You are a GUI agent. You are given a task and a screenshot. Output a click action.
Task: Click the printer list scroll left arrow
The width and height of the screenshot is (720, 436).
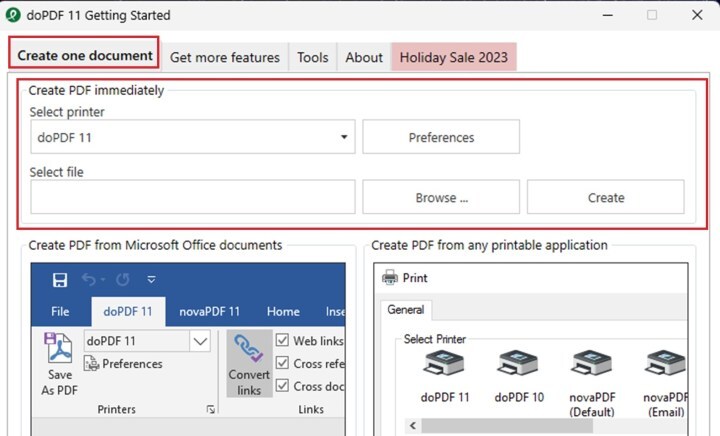(413, 425)
